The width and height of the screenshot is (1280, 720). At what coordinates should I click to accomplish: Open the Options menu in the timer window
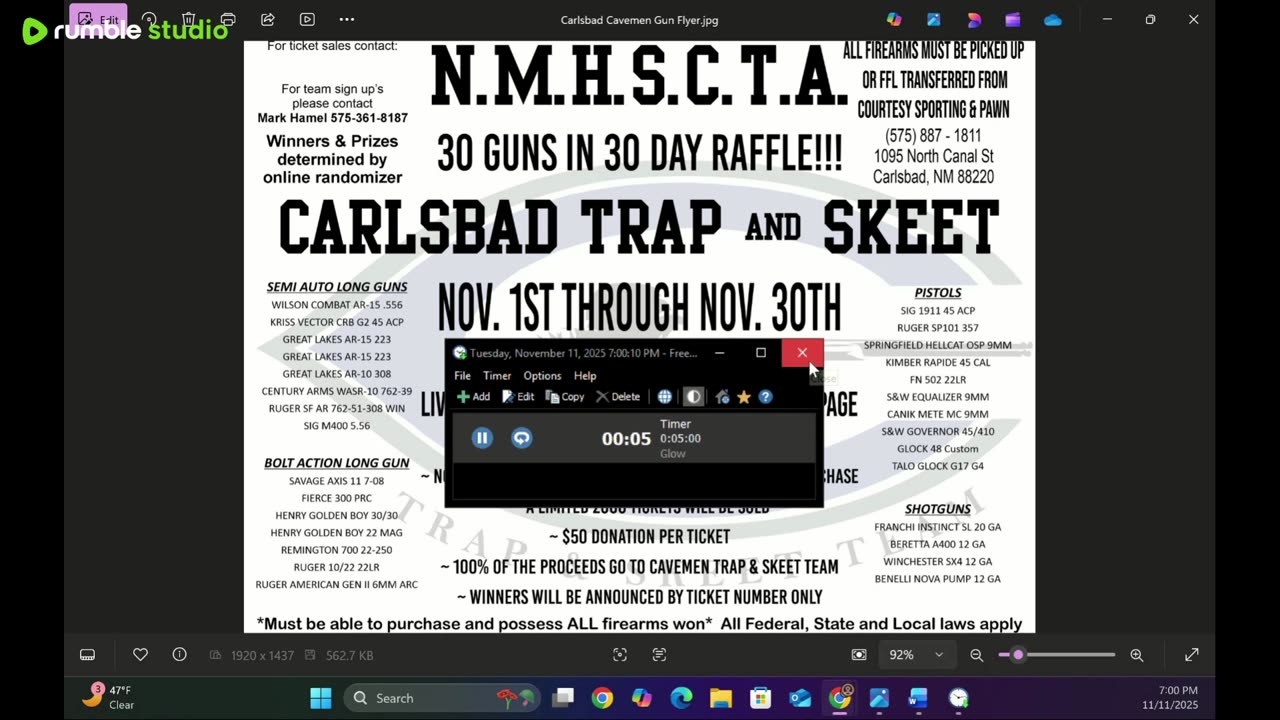(542, 376)
